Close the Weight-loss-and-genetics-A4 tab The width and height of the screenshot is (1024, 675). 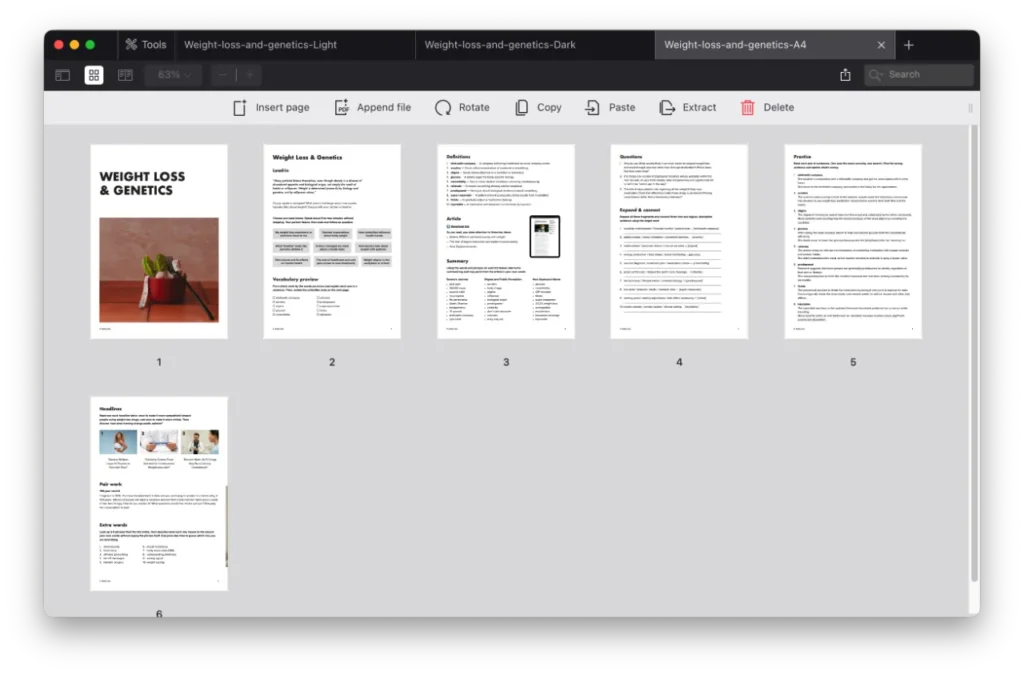881,44
